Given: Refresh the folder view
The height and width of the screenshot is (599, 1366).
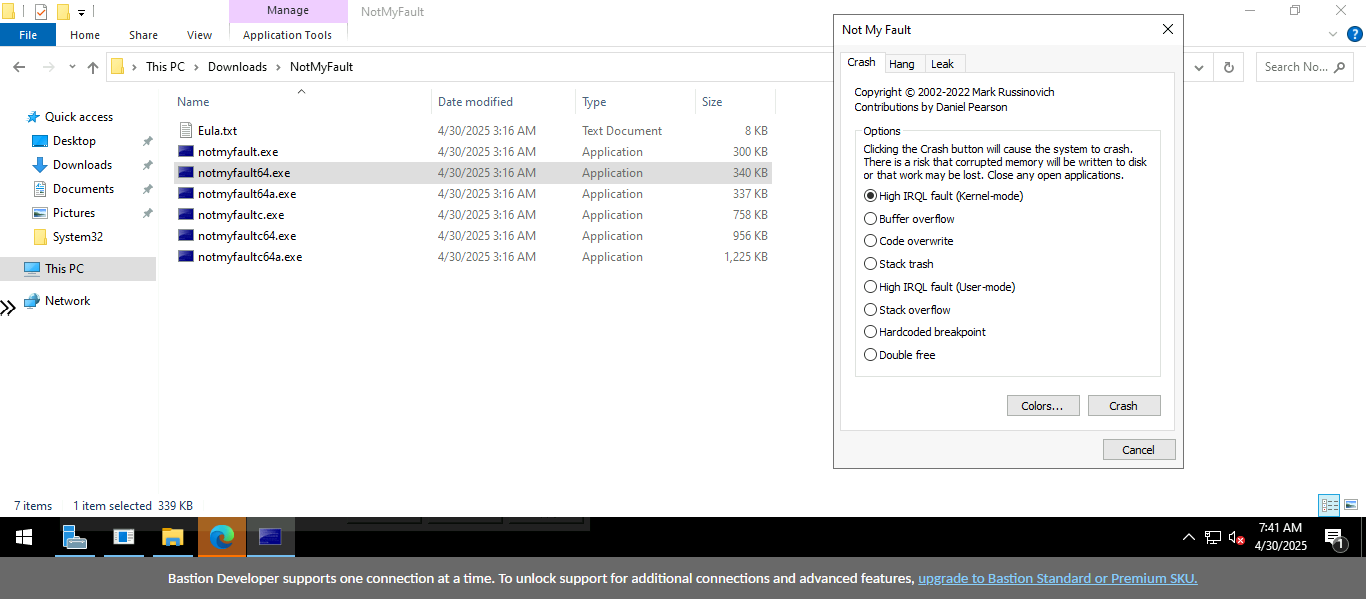Looking at the screenshot, I should coord(1228,67).
